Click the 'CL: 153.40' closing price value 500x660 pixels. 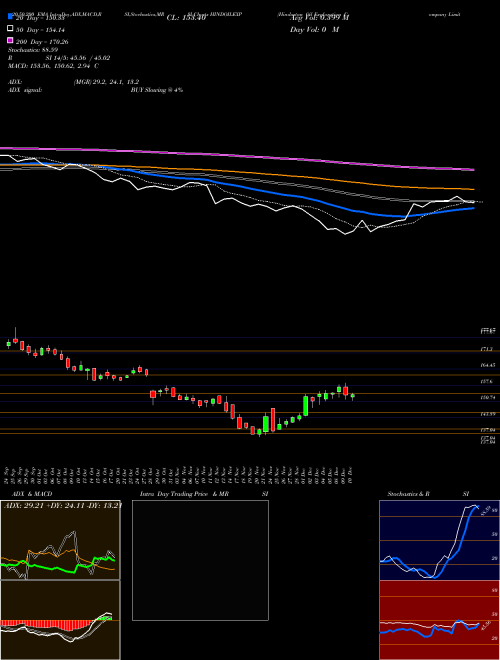pos(186,18)
